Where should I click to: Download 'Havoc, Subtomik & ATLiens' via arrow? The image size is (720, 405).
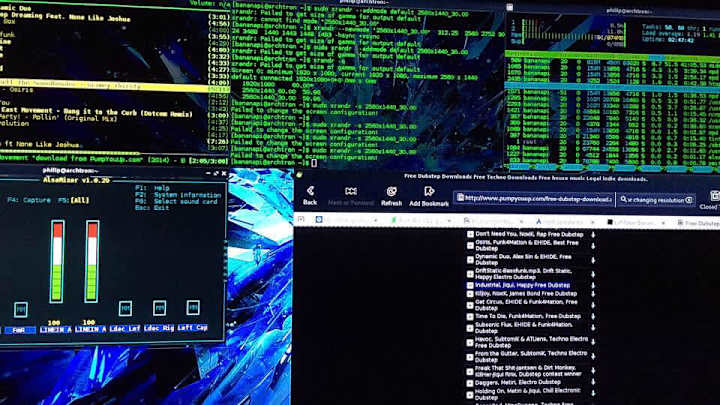[x=593, y=342]
